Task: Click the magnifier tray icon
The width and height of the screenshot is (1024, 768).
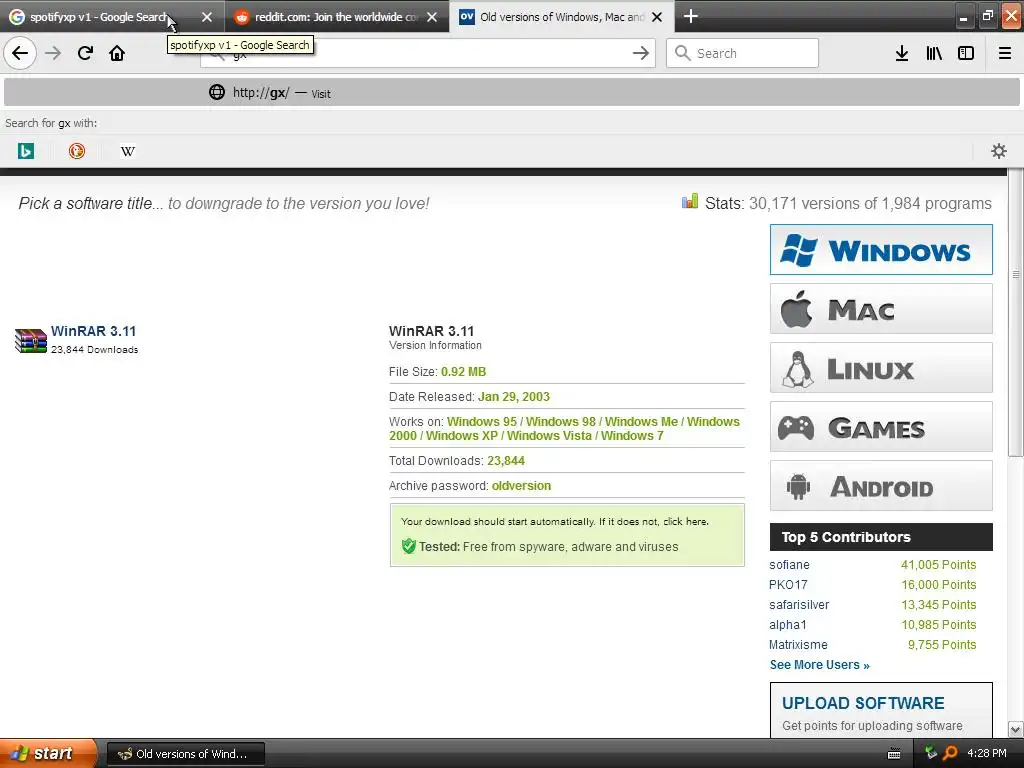Action: point(950,753)
